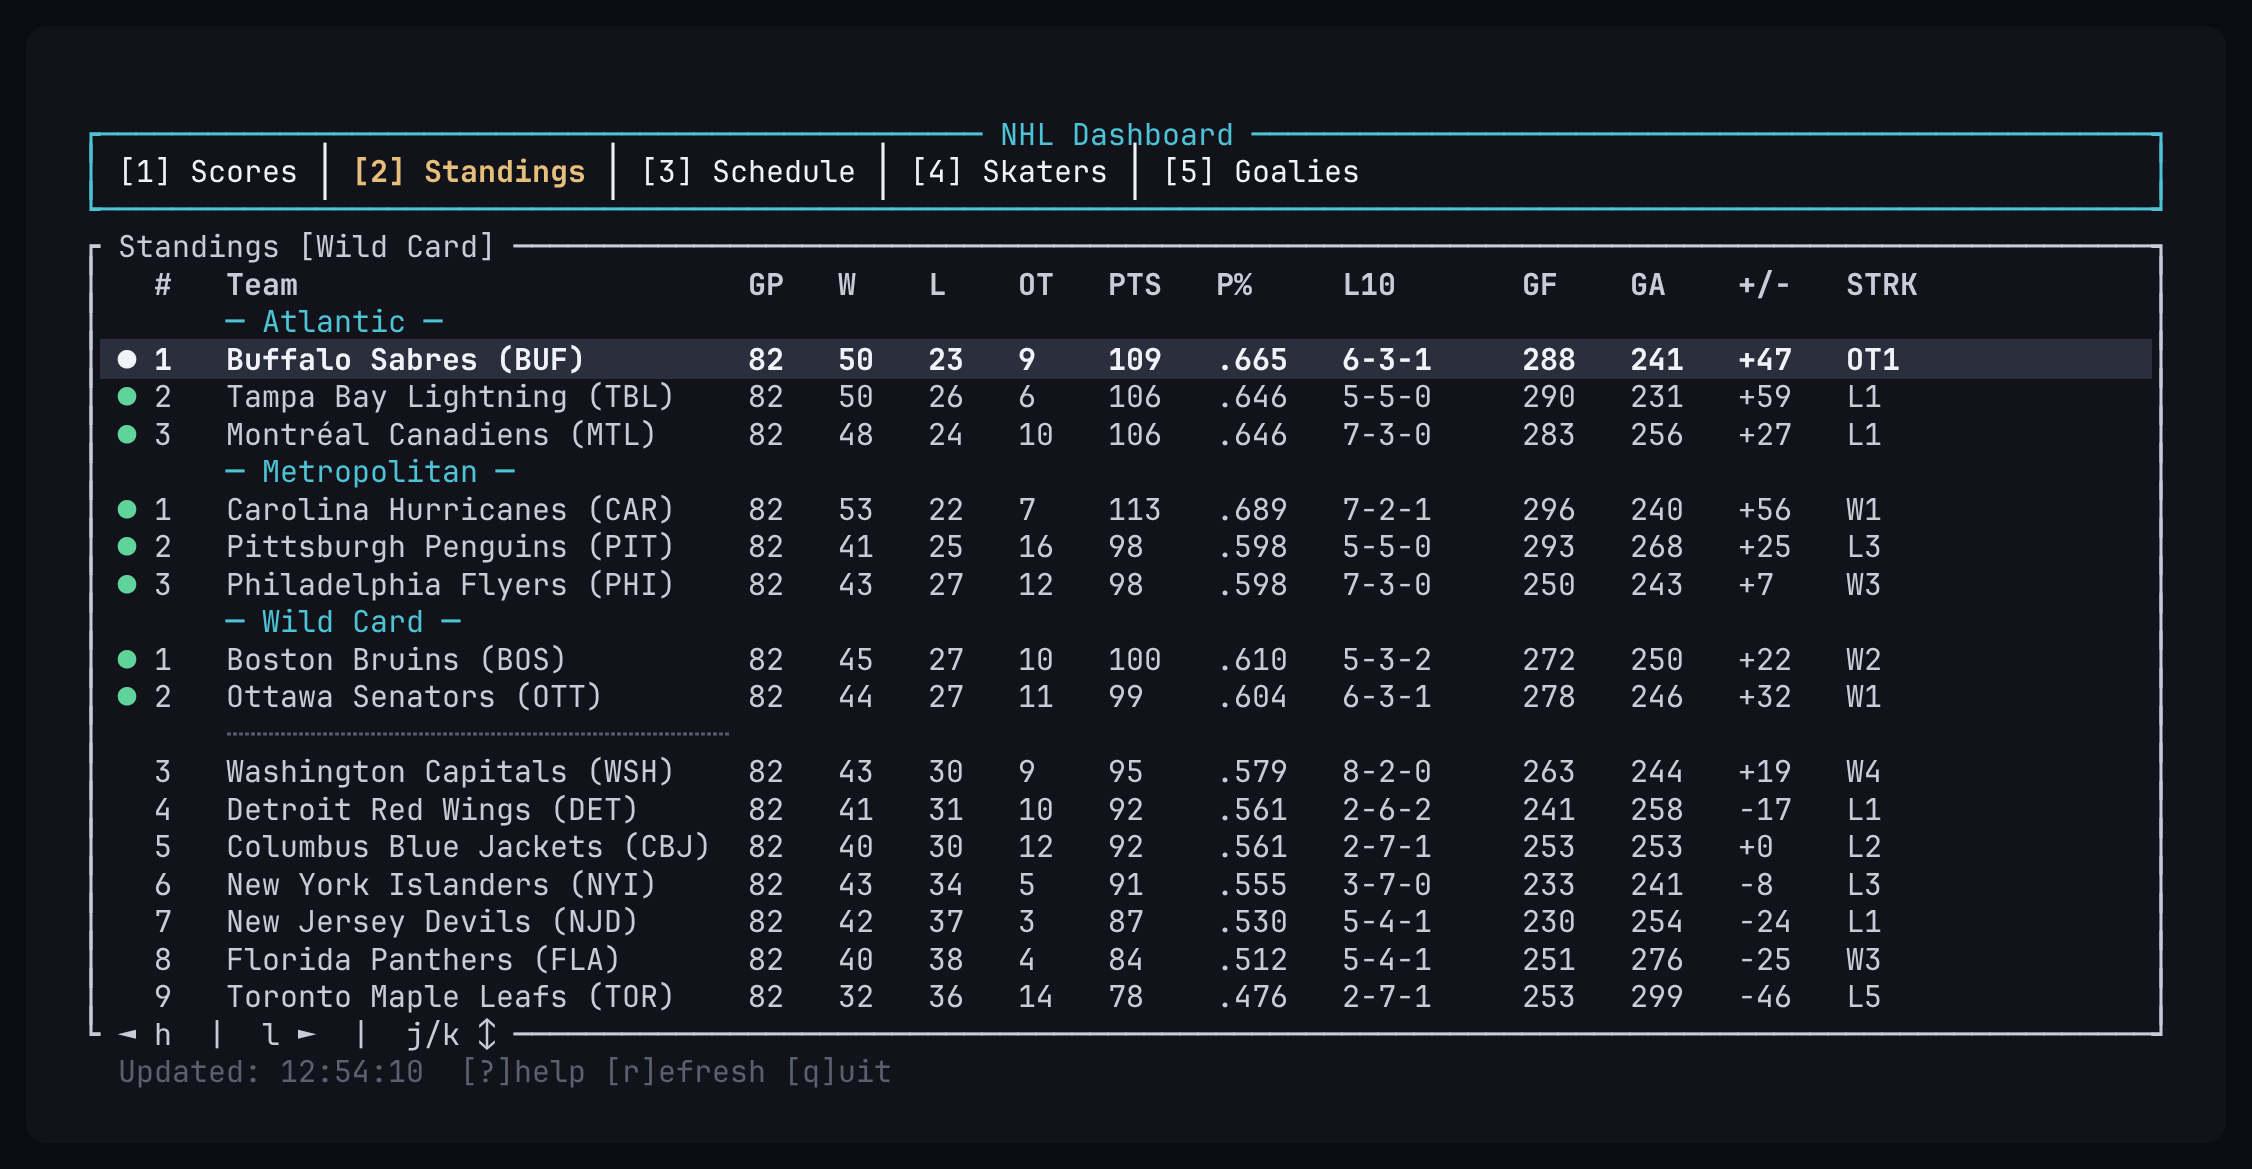Click Buffalo's OT1 streak value
Image resolution: width=2252 pixels, height=1169 pixels.
click(x=1873, y=359)
